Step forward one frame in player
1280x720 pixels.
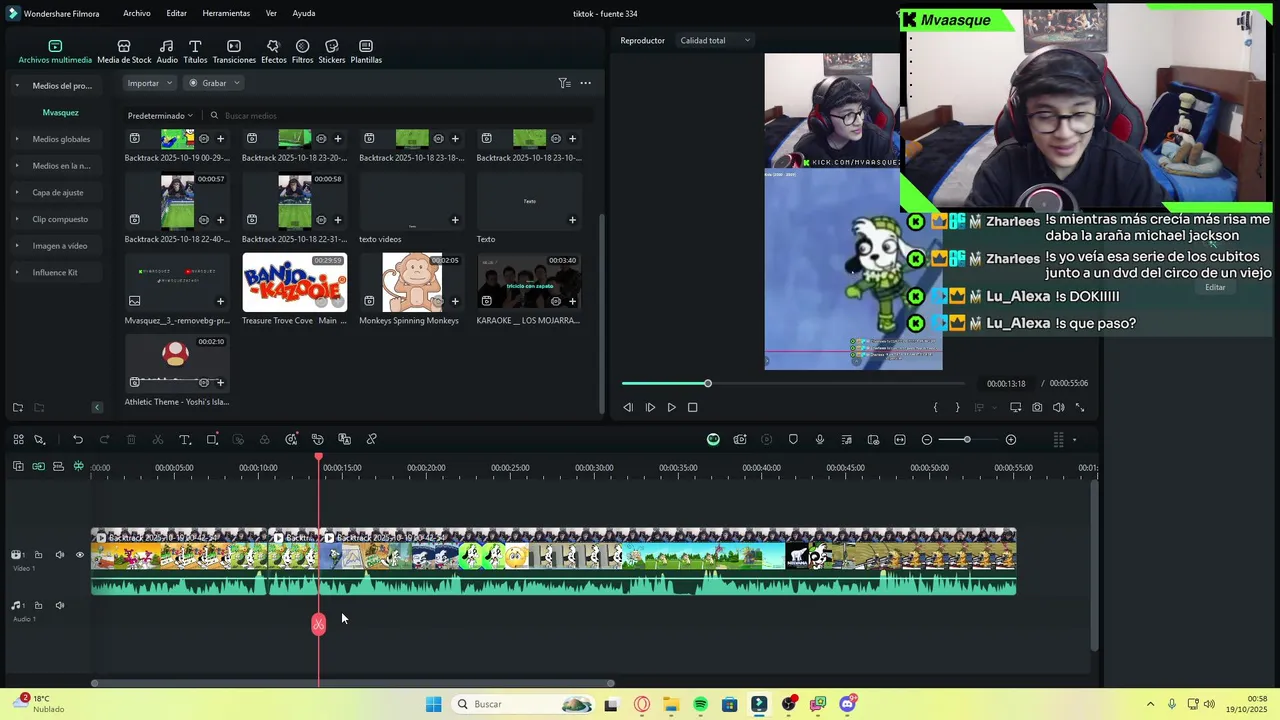(650, 408)
